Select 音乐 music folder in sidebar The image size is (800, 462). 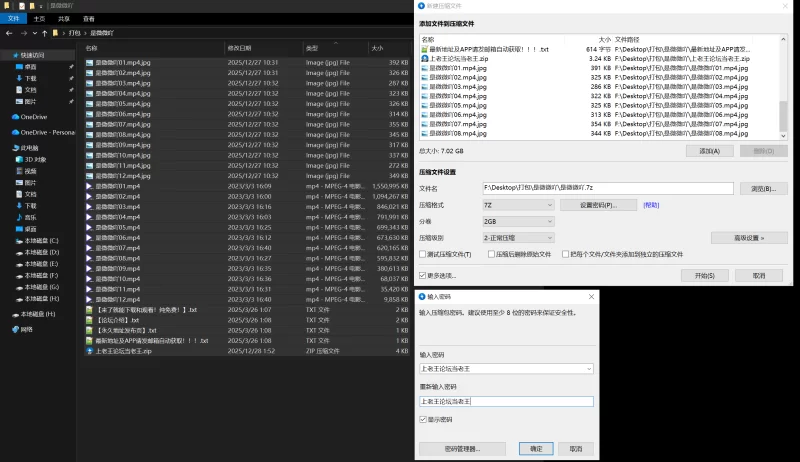pyautogui.click(x=30, y=217)
